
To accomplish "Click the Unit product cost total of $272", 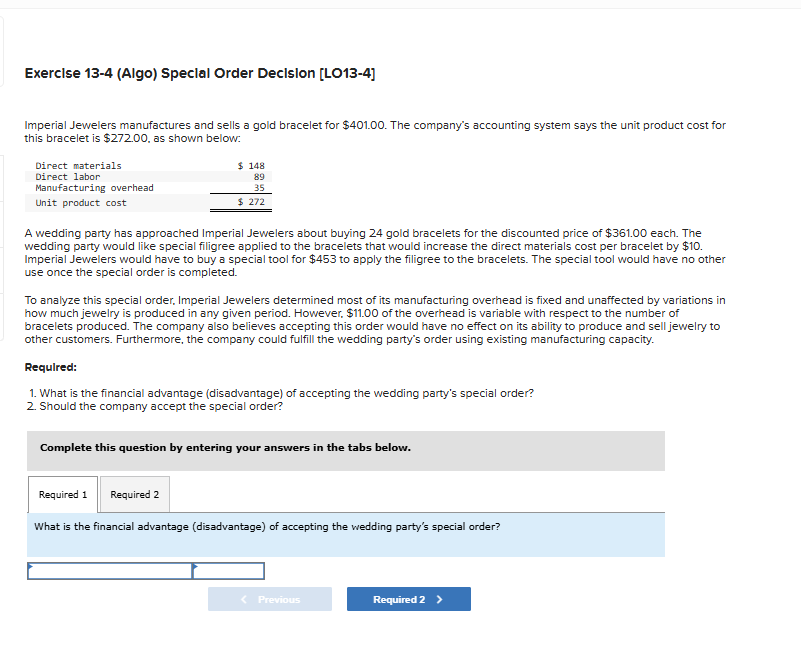I will tap(252, 202).
